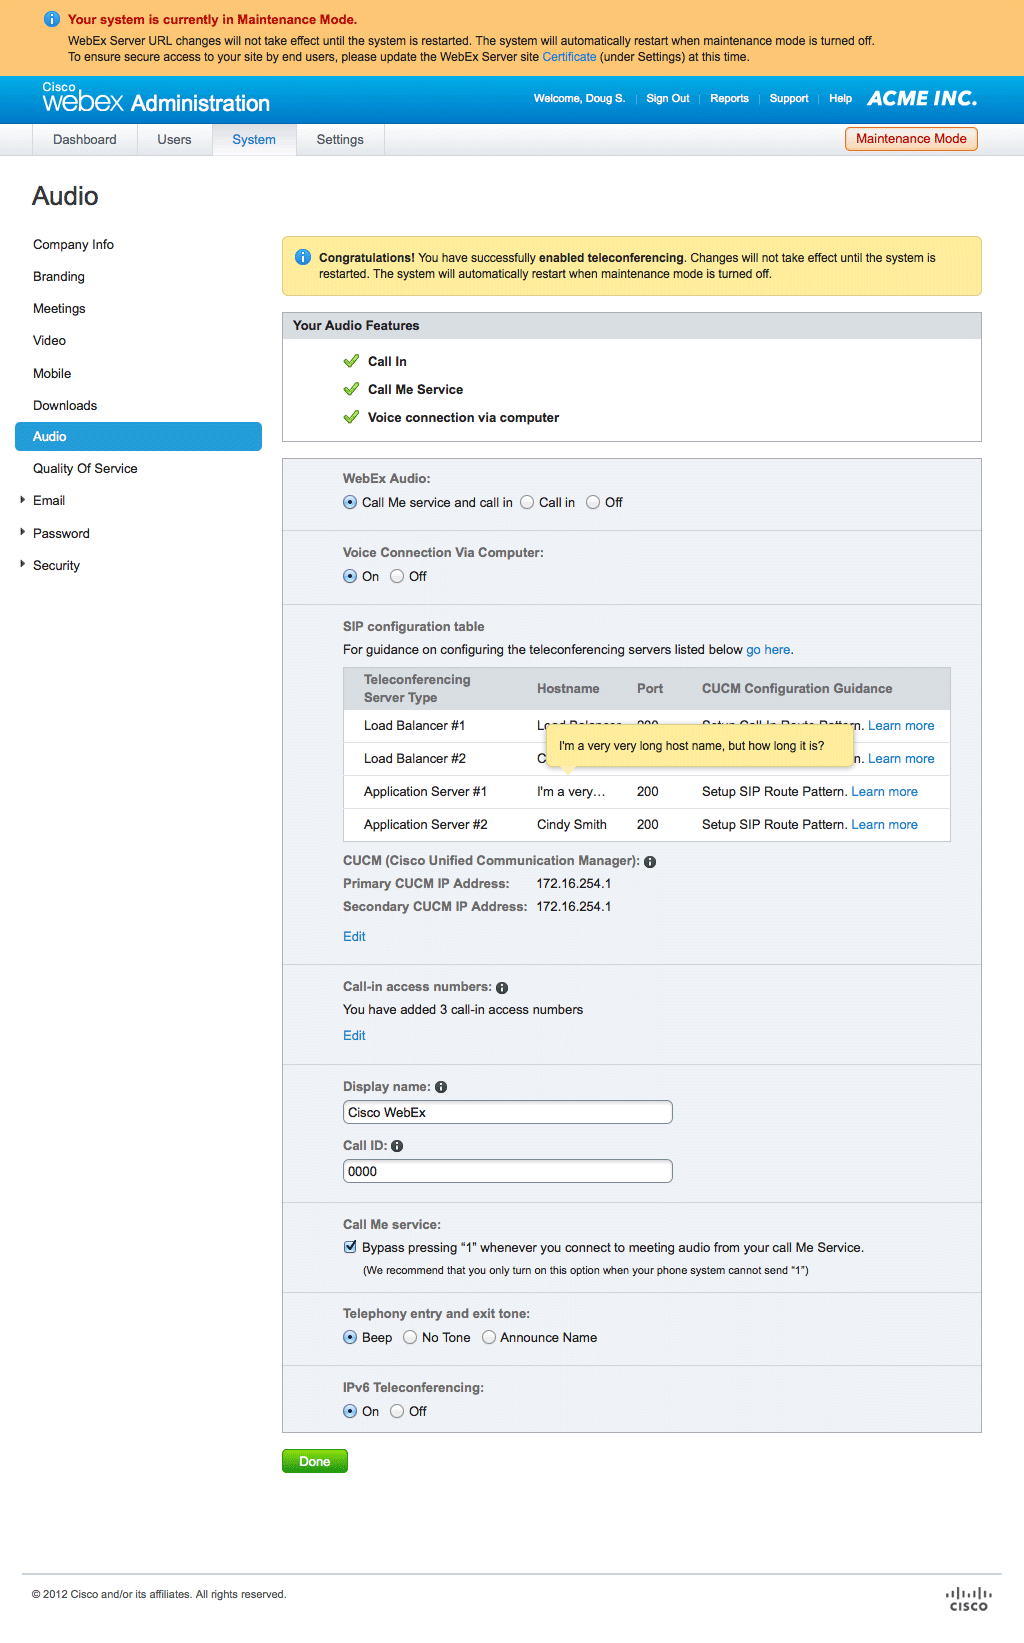Click into the Display name text field
1024x1643 pixels.
pos(507,1112)
